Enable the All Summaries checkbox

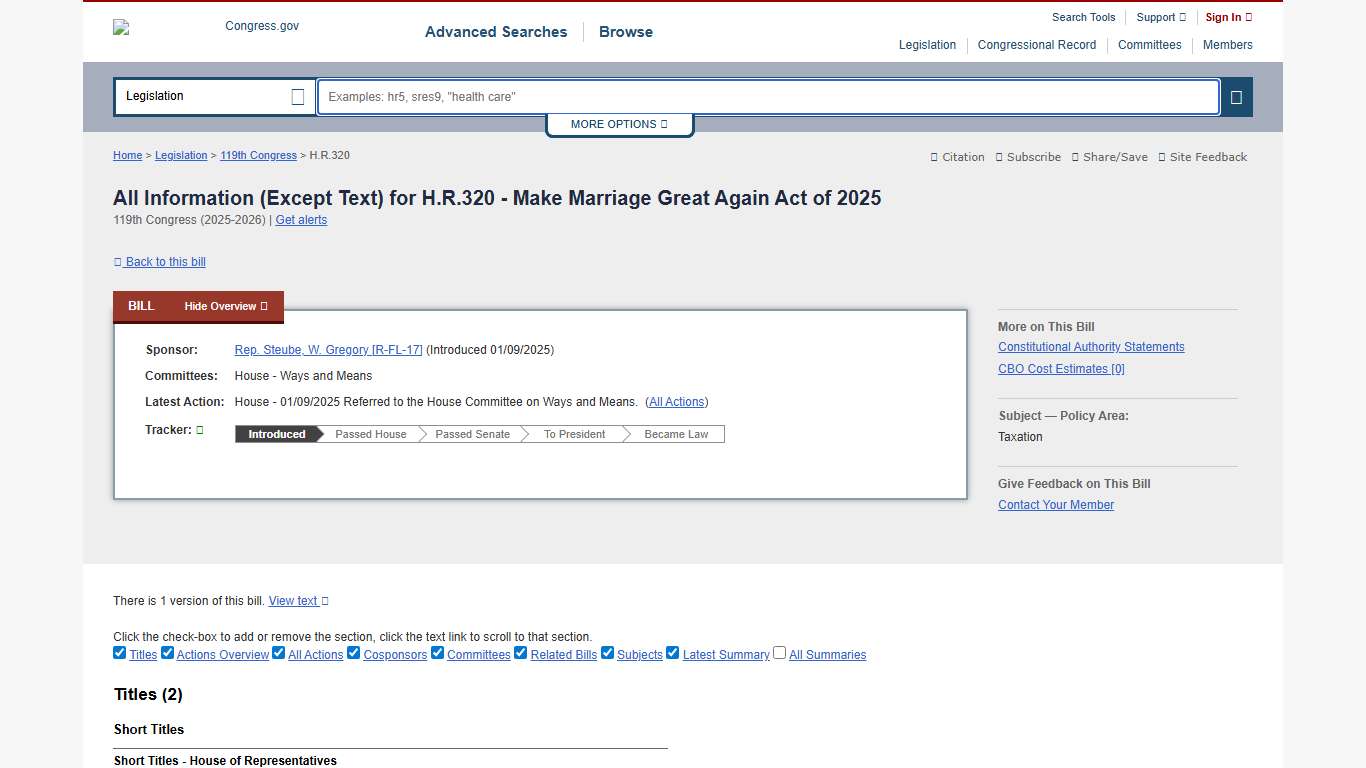point(779,652)
